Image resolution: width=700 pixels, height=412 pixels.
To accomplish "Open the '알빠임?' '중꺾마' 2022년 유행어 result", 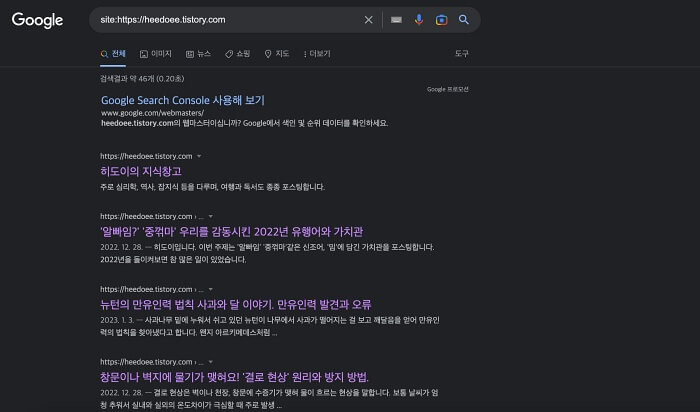I will pyautogui.click(x=232, y=232).
